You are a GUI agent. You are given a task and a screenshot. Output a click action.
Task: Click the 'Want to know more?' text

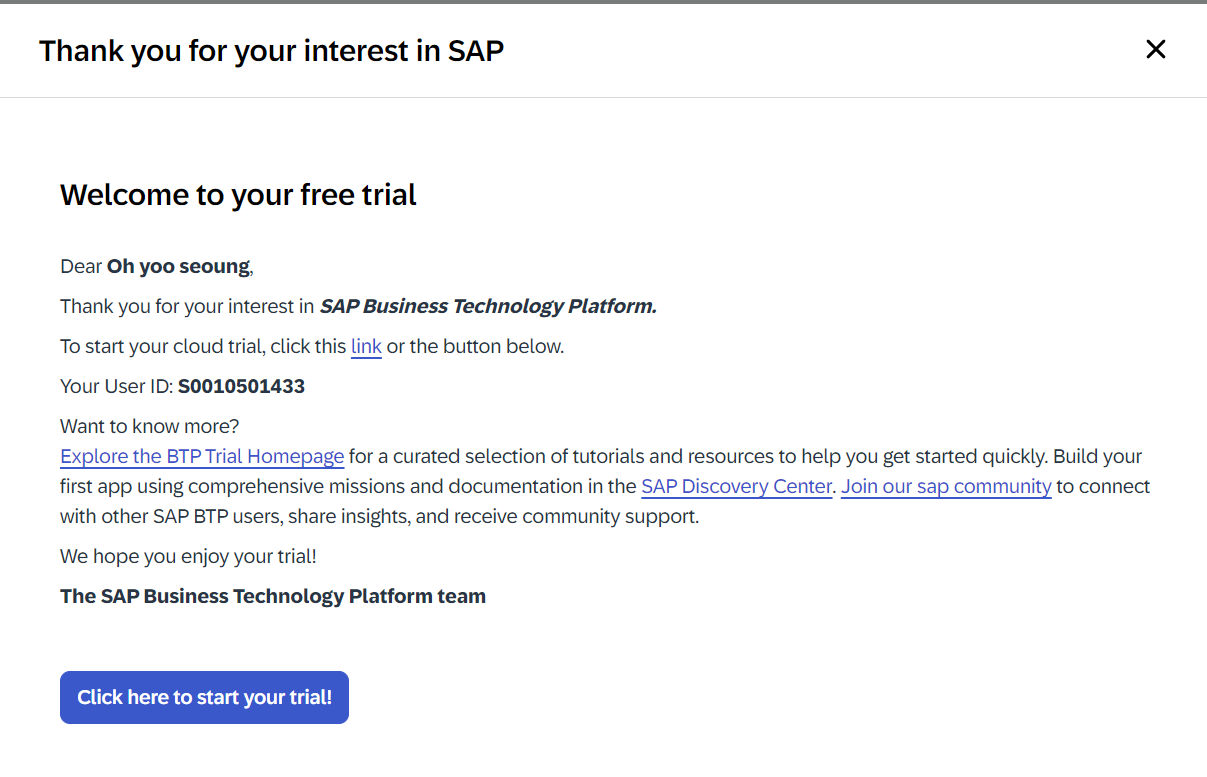coord(150,426)
